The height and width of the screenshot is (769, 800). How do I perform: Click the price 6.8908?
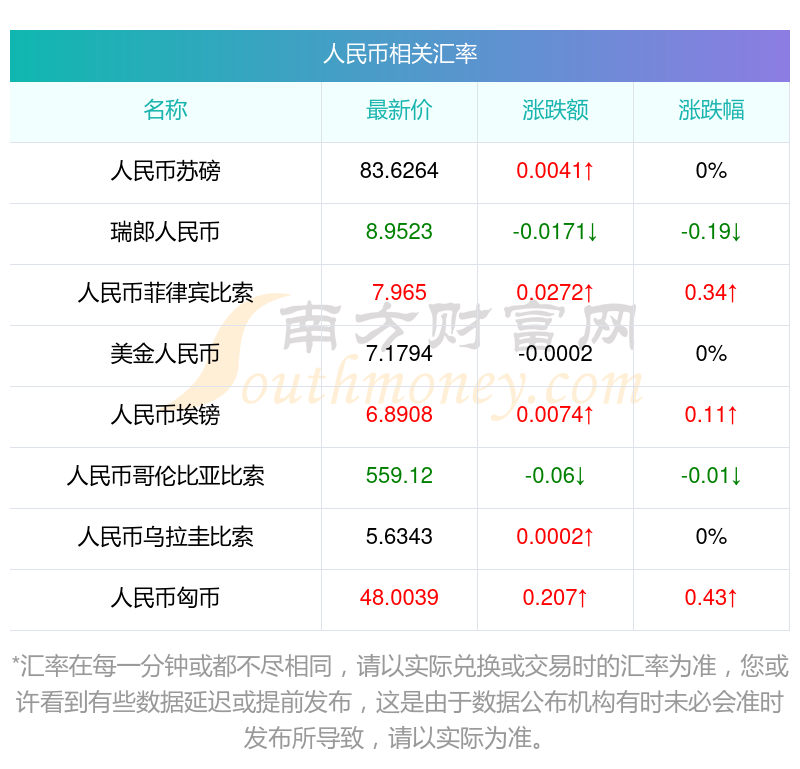coord(399,415)
